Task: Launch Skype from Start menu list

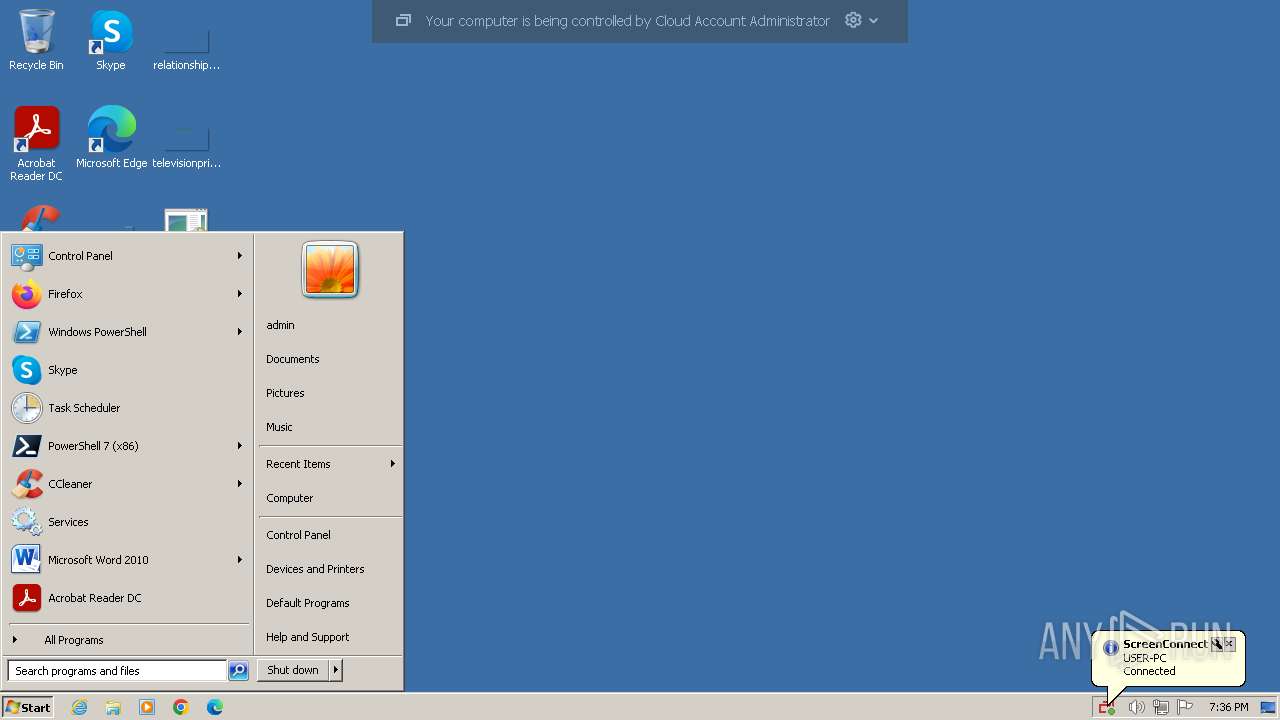Action: pyautogui.click(x=127, y=370)
